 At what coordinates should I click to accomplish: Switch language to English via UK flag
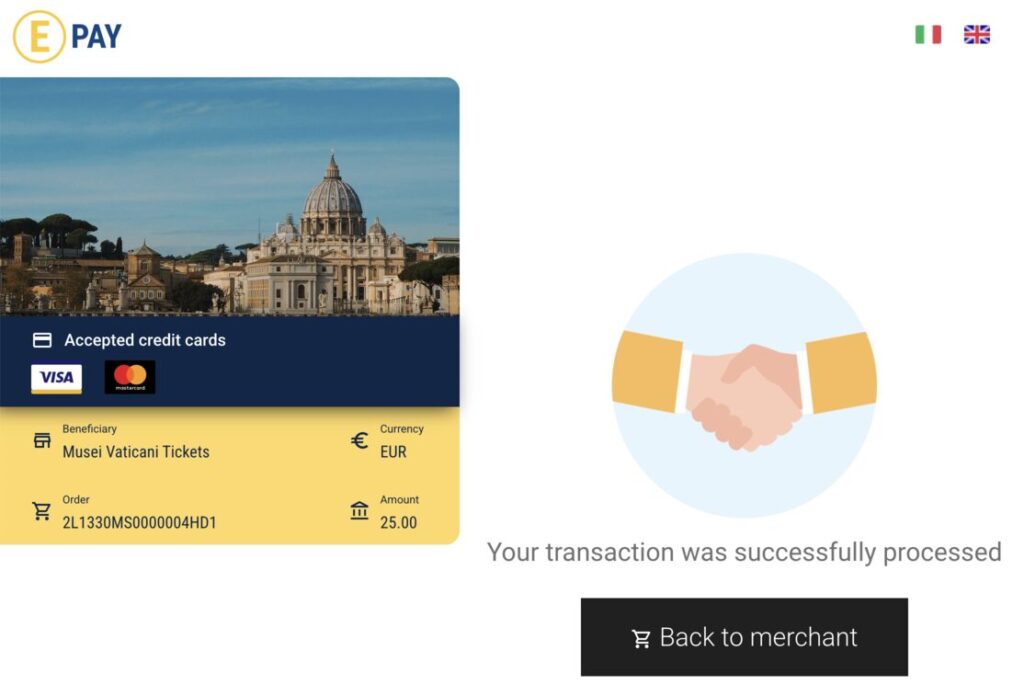[x=976, y=35]
